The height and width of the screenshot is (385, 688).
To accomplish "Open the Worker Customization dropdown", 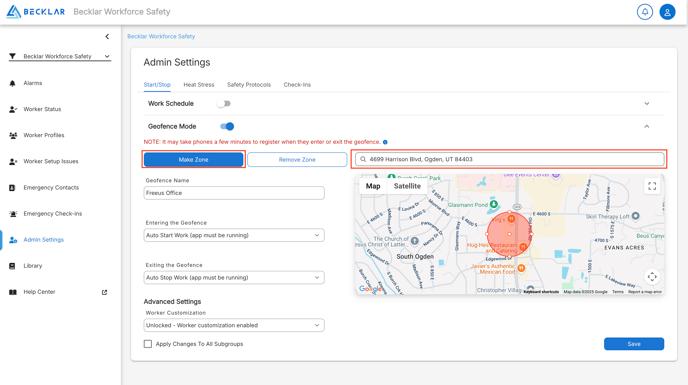I will click(234, 325).
